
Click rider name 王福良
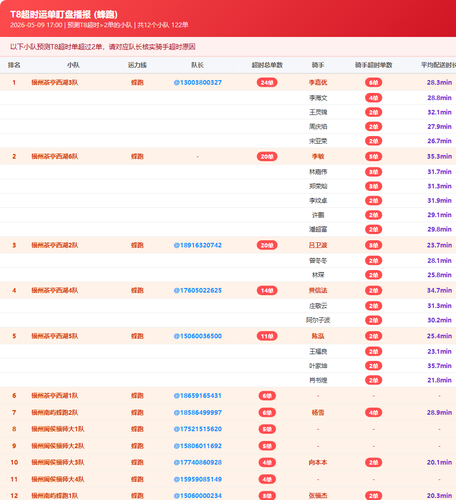[x=318, y=351]
